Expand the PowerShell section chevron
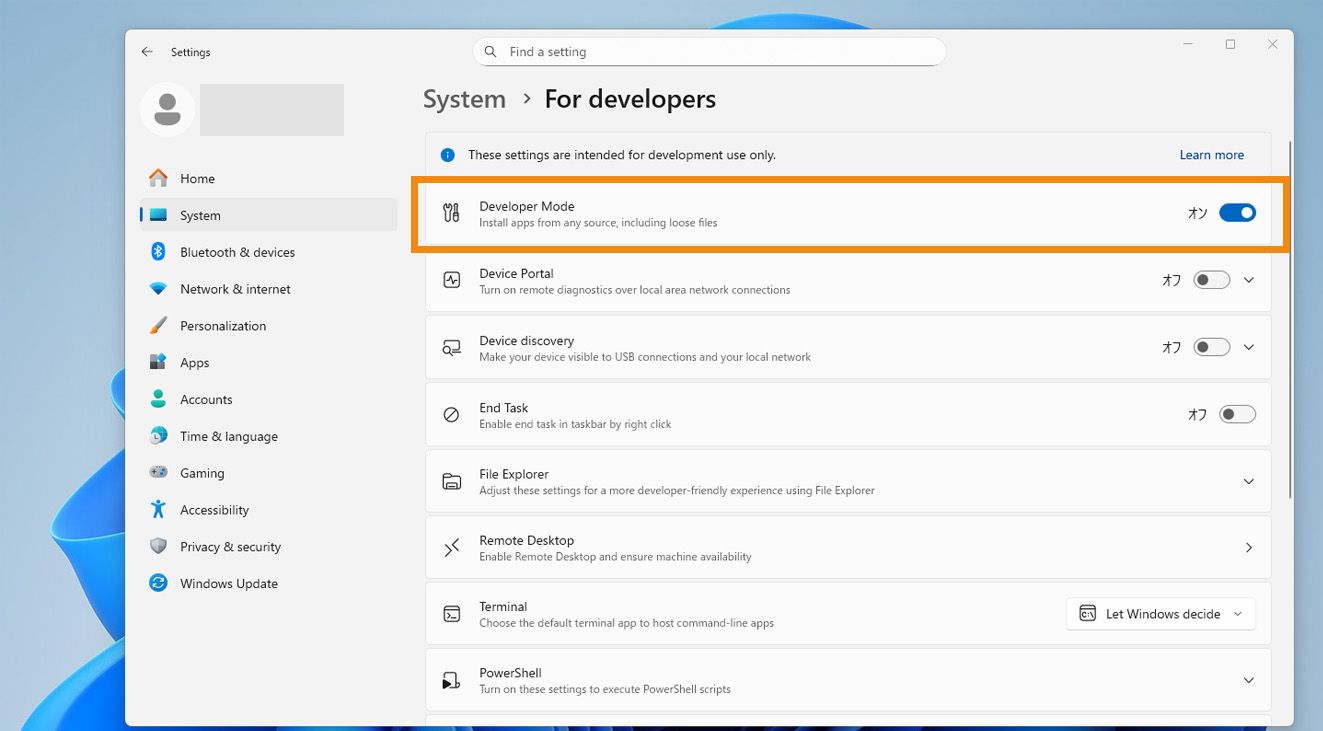Screen dimensions: 1323x731 pyautogui.click(x=1248, y=680)
